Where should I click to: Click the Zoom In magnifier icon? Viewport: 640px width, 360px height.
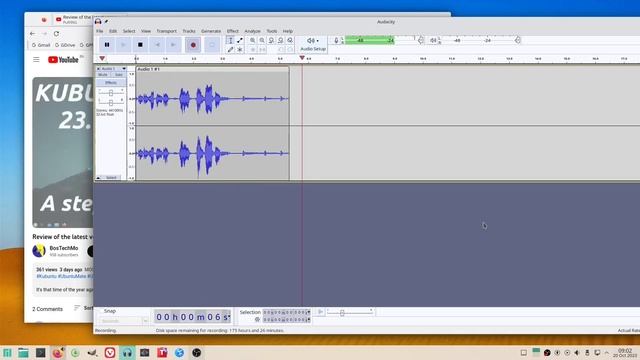pos(253,40)
